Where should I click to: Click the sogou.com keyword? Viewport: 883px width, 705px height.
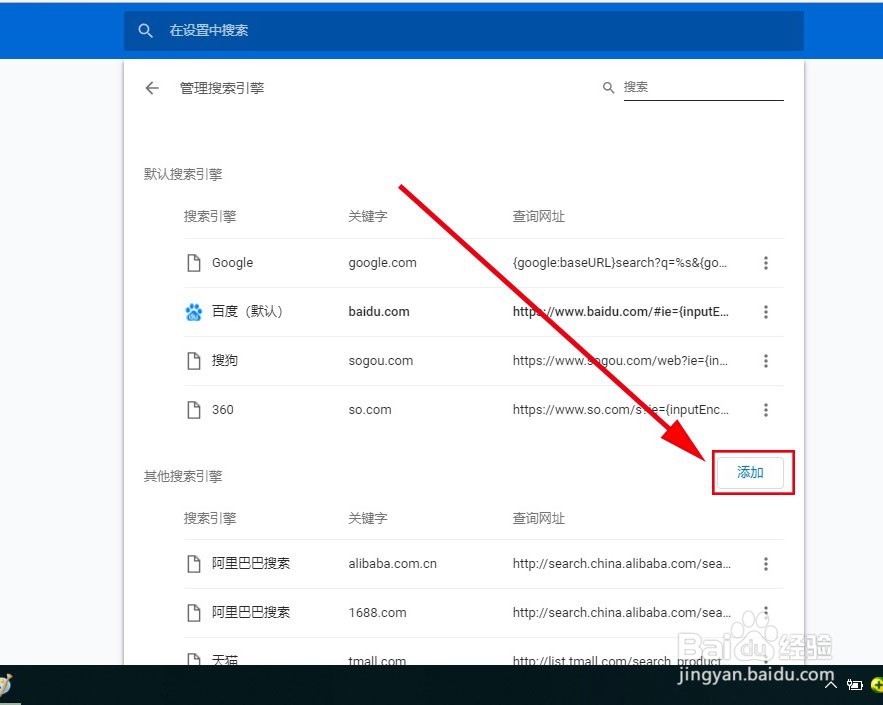381,361
